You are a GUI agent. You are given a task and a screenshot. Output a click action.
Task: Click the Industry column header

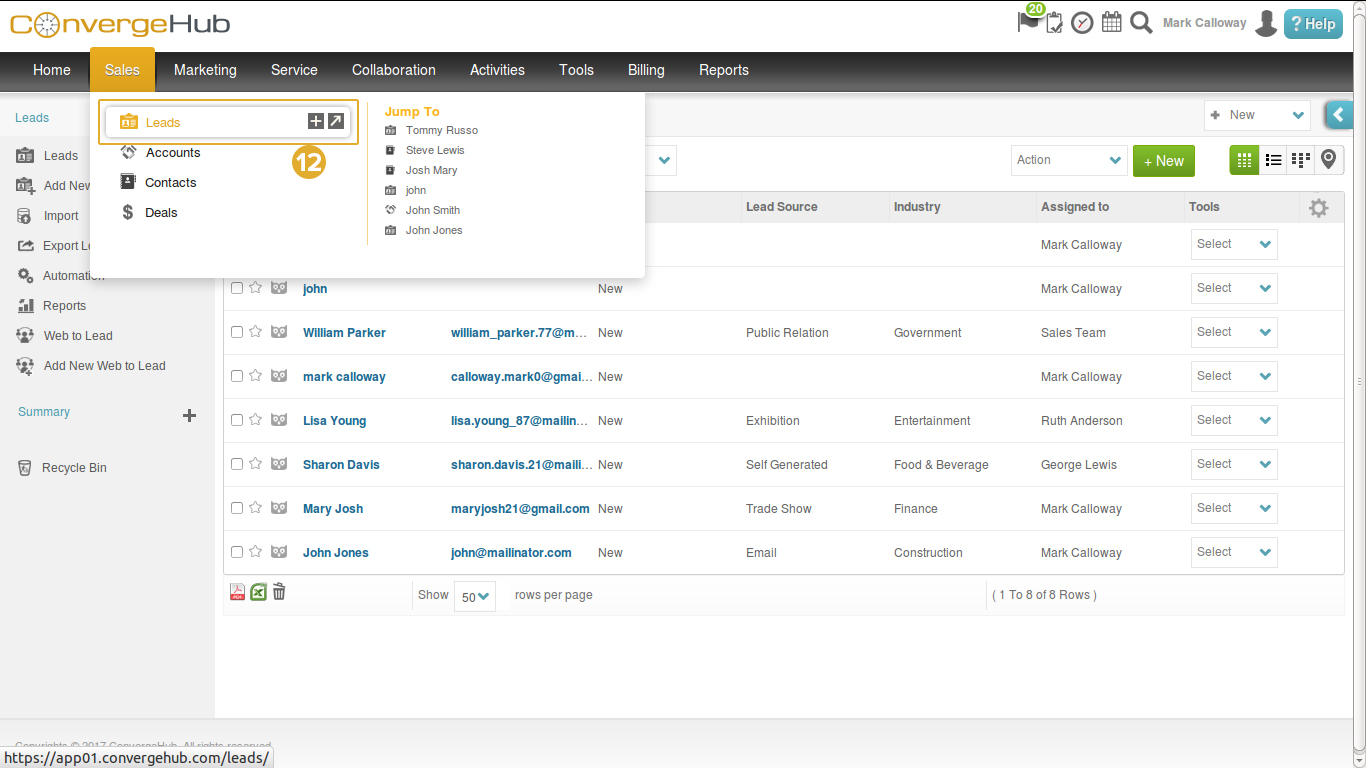click(x=917, y=207)
